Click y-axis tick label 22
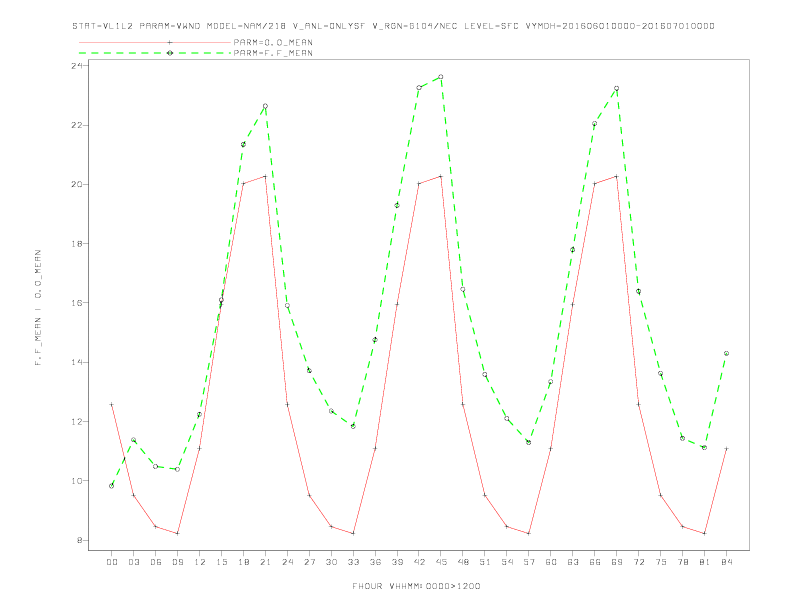The image size is (792, 612). pyautogui.click(x=77, y=125)
